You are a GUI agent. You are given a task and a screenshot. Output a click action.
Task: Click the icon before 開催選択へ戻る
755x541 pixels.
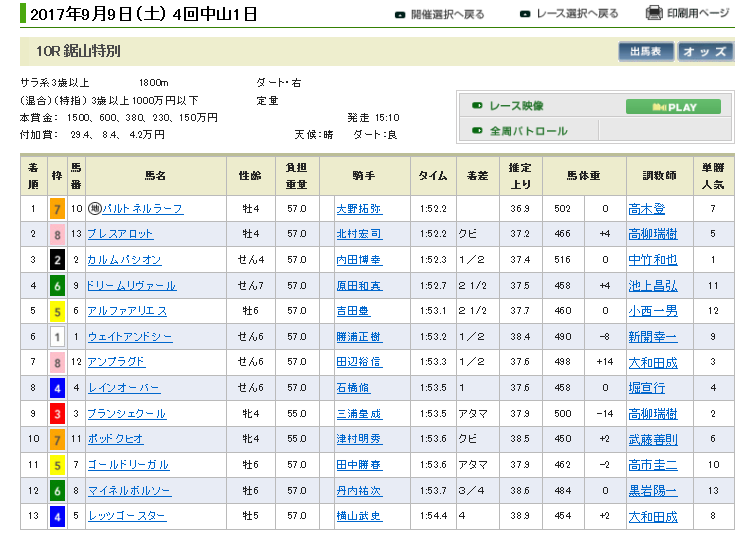point(400,15)
